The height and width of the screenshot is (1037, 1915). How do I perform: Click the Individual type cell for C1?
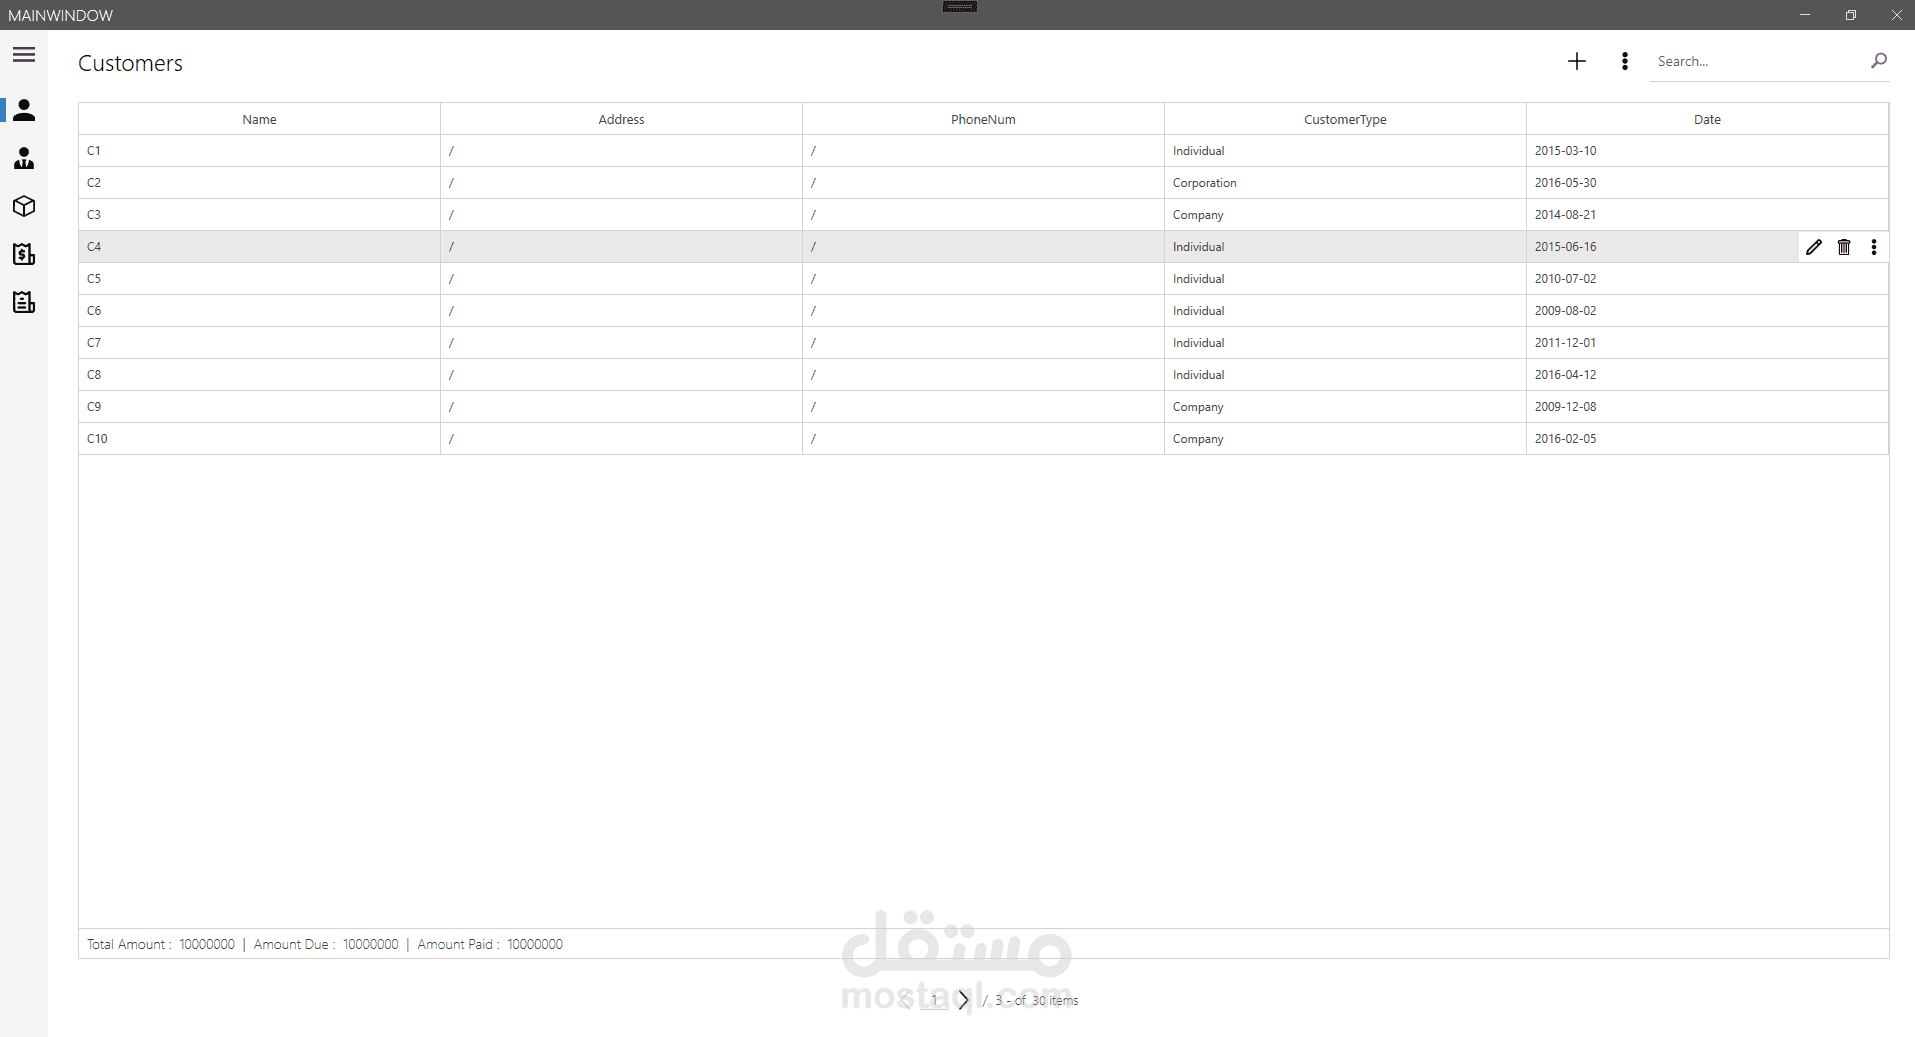point(1345,151)
